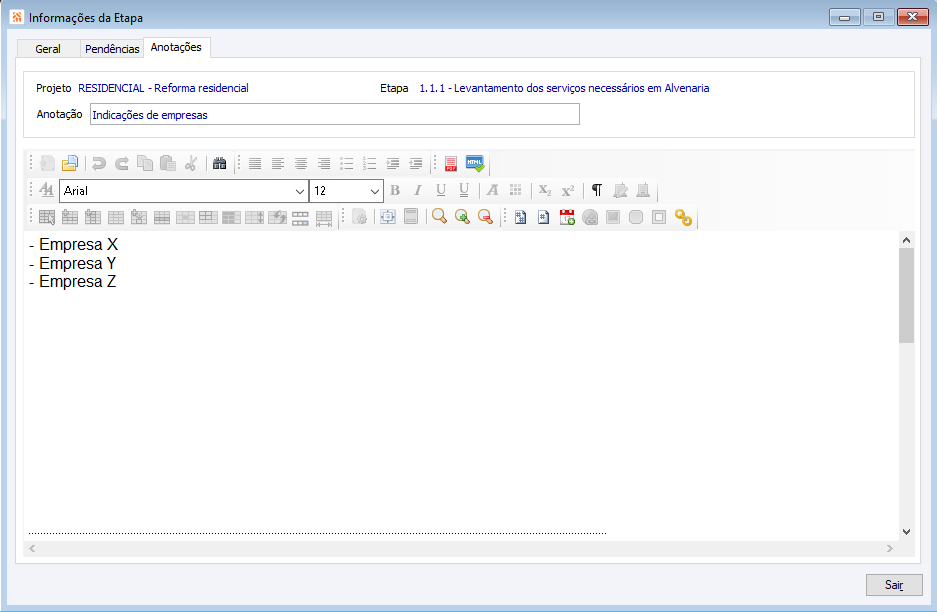Viewport: 937px width, 612px height.
Task: Open the Arial font dropdown
Action: pyautogui.click(x=299, y=191)
